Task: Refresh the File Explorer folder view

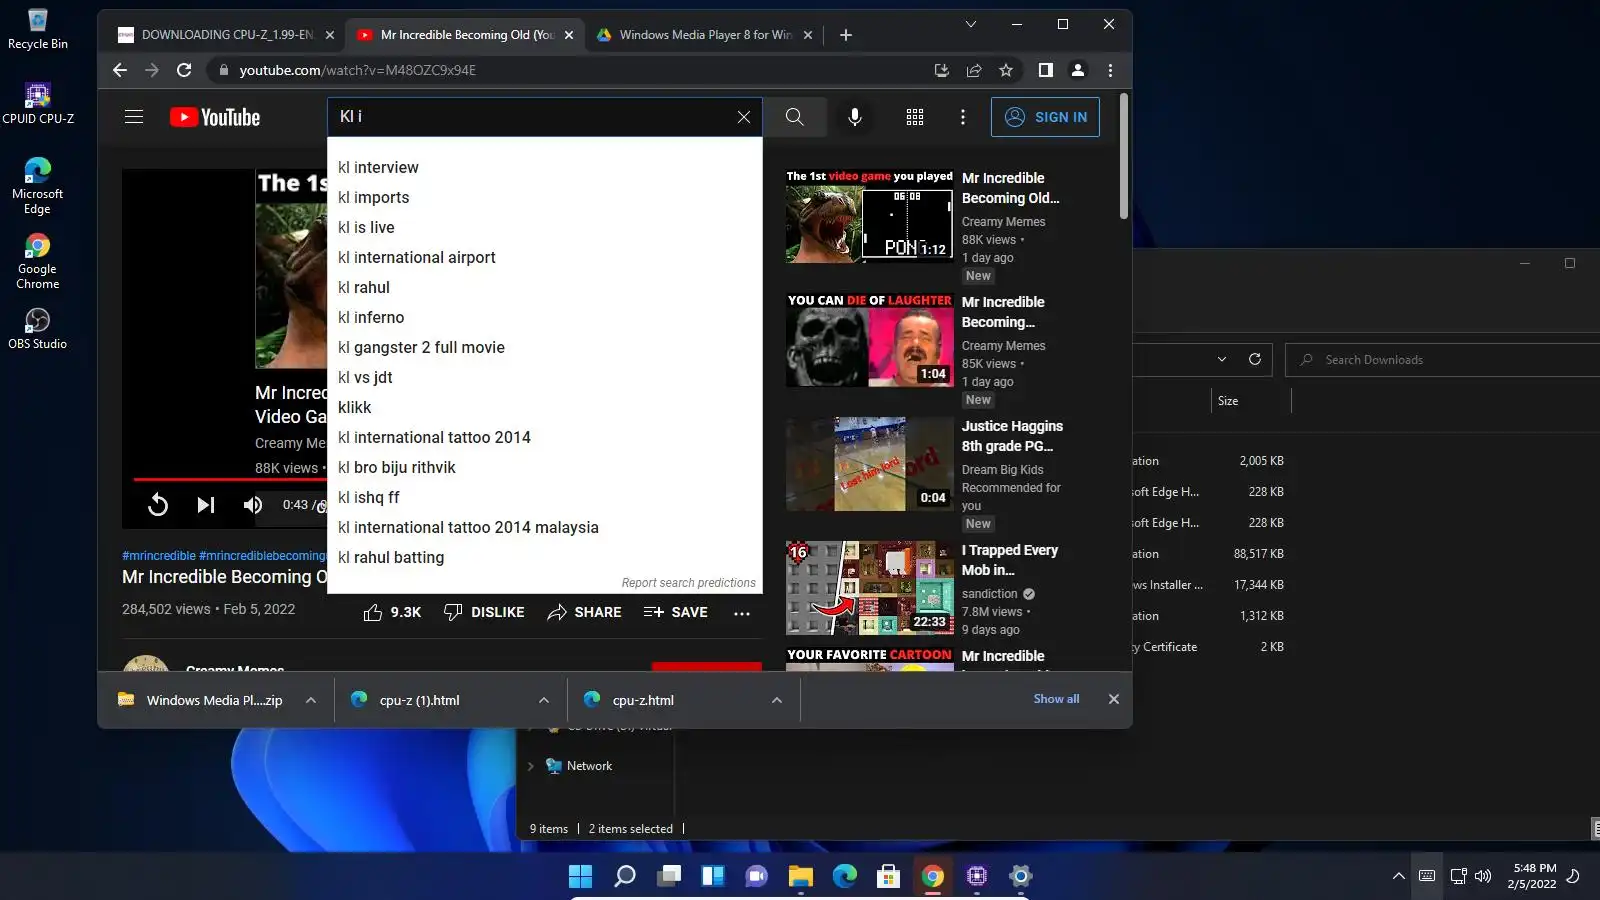Action: click(1255, 359)
